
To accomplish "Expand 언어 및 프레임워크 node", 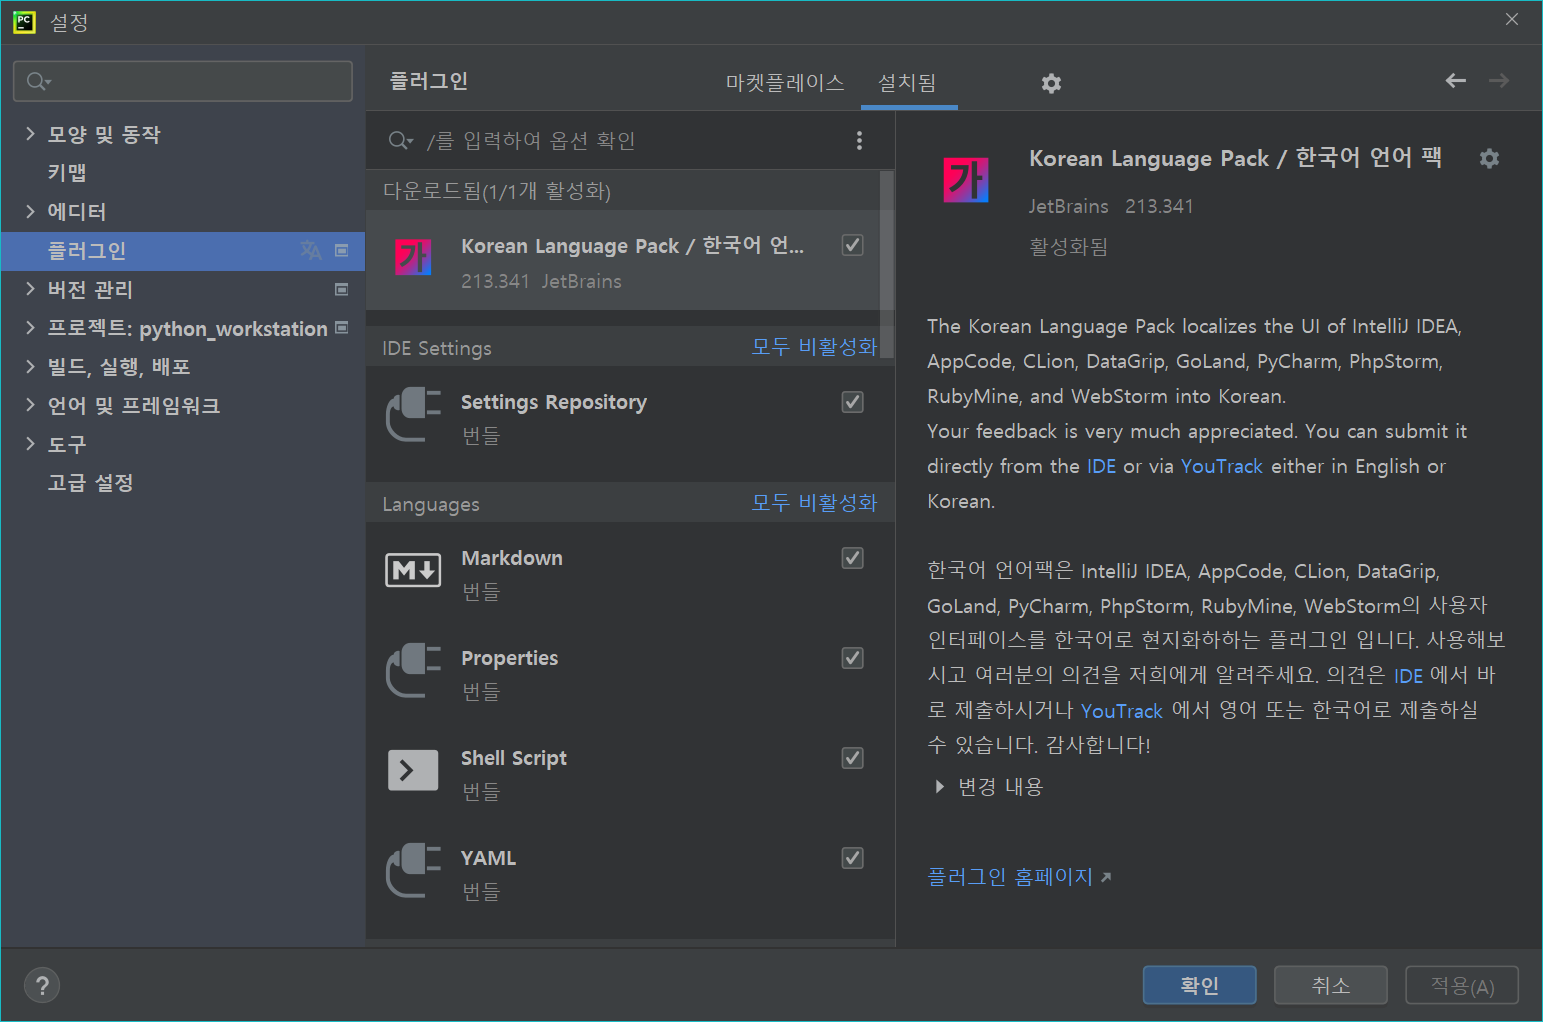I will pyautogui.click(x=30, y=405).
